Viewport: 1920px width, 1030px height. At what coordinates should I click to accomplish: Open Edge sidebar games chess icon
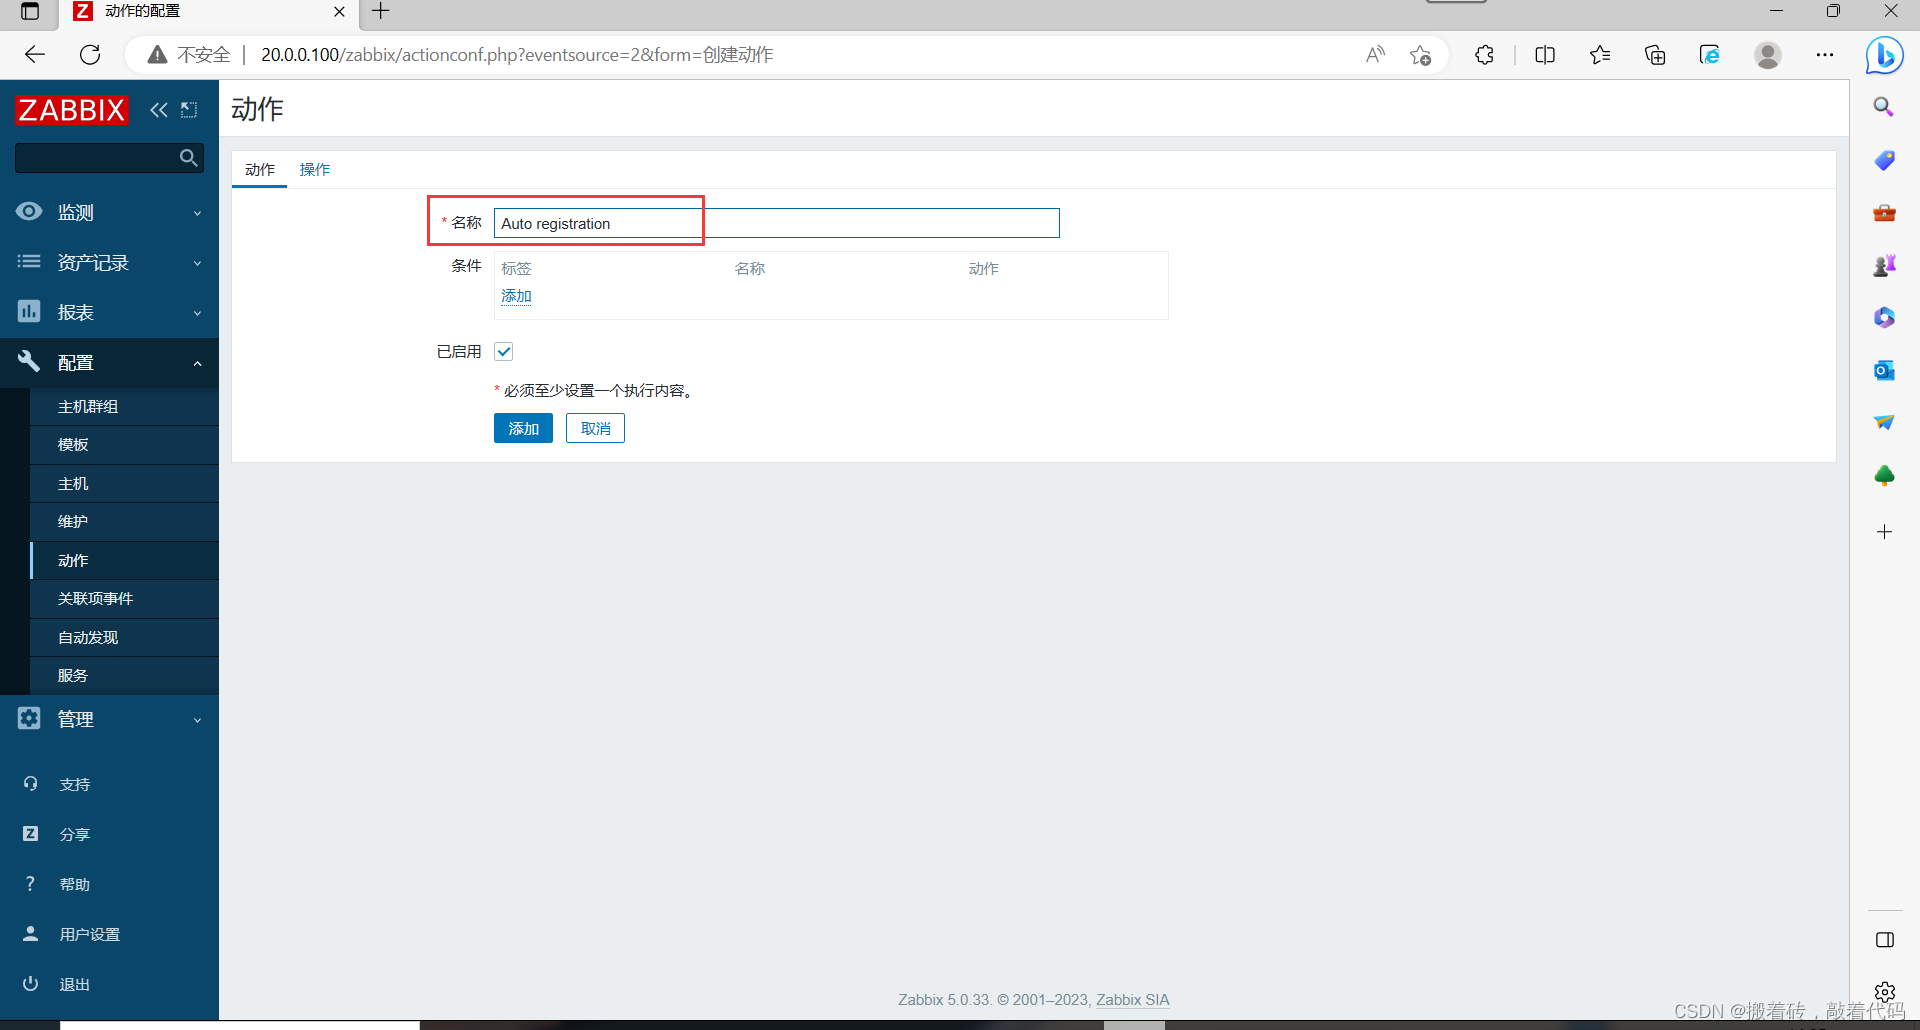1884,265
